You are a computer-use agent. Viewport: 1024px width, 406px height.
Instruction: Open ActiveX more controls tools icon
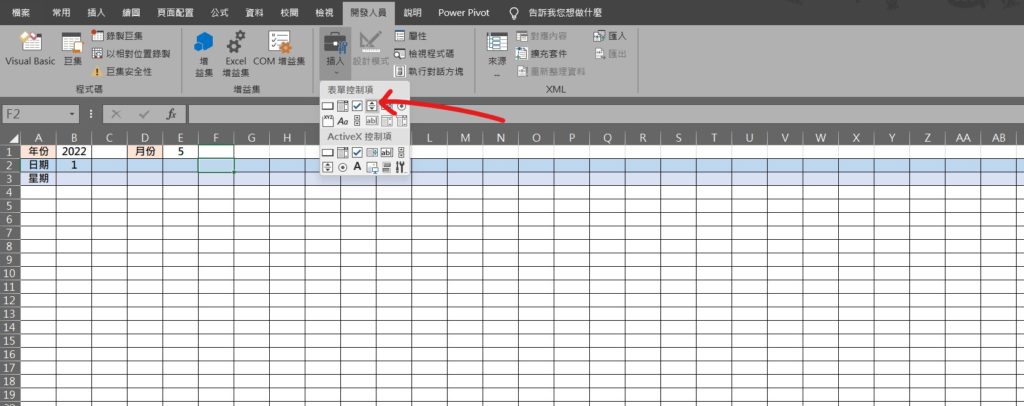402,168
